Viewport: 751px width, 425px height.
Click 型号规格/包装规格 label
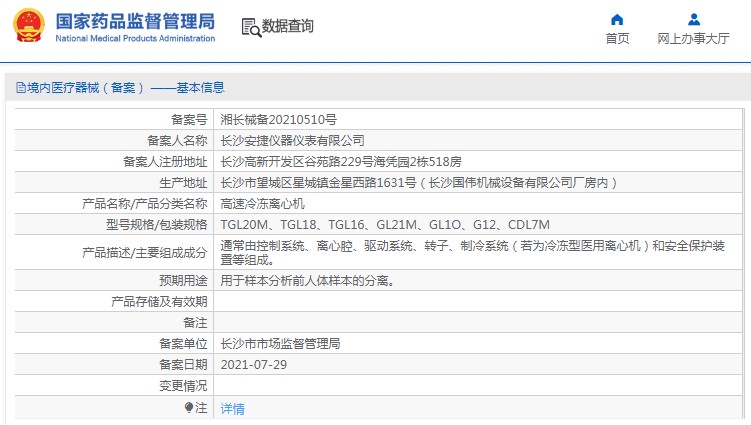[157, 225]
